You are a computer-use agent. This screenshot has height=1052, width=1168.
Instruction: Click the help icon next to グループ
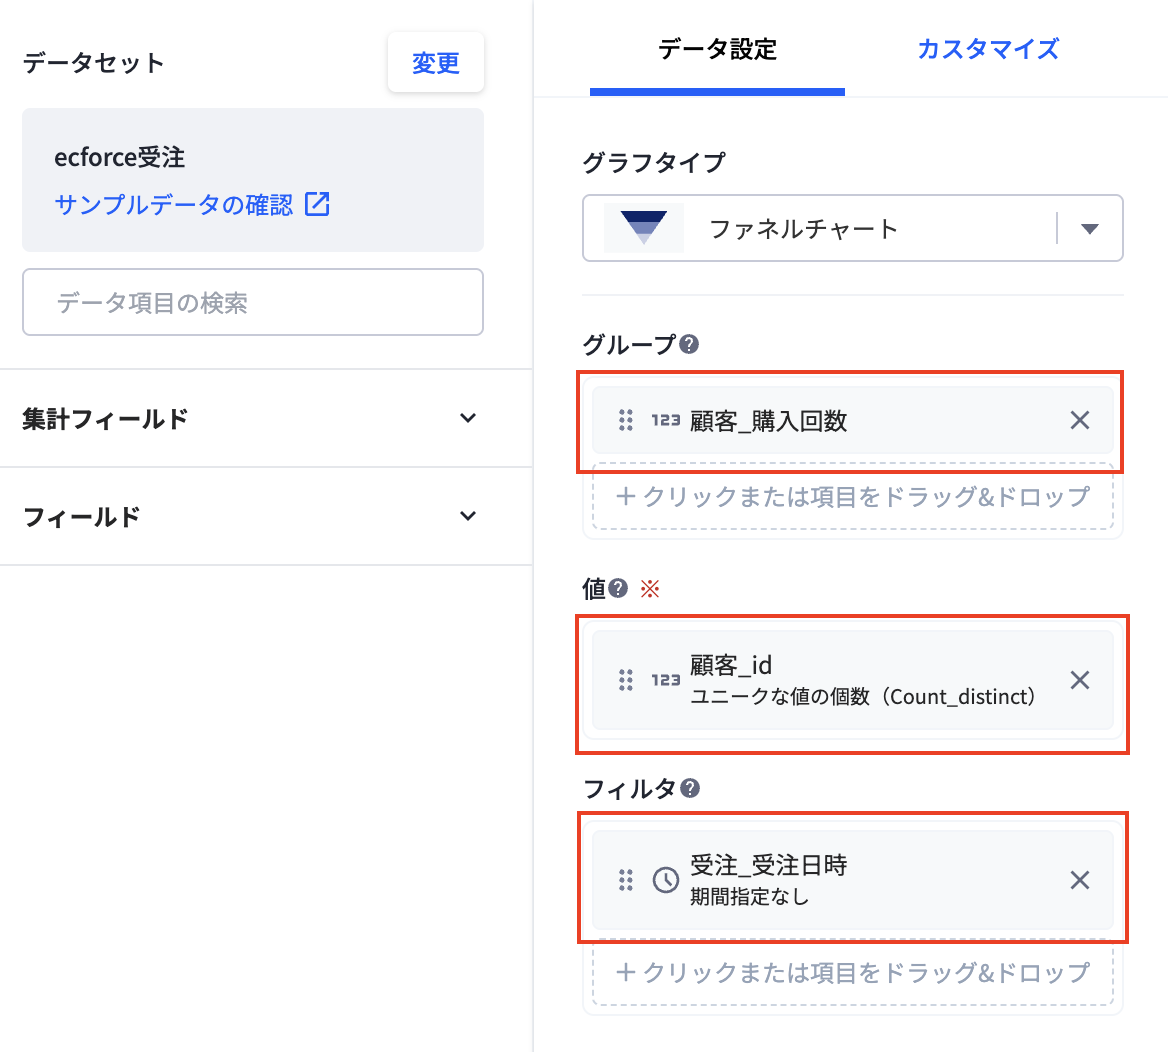pyautogui.click(x=689, y=344)
